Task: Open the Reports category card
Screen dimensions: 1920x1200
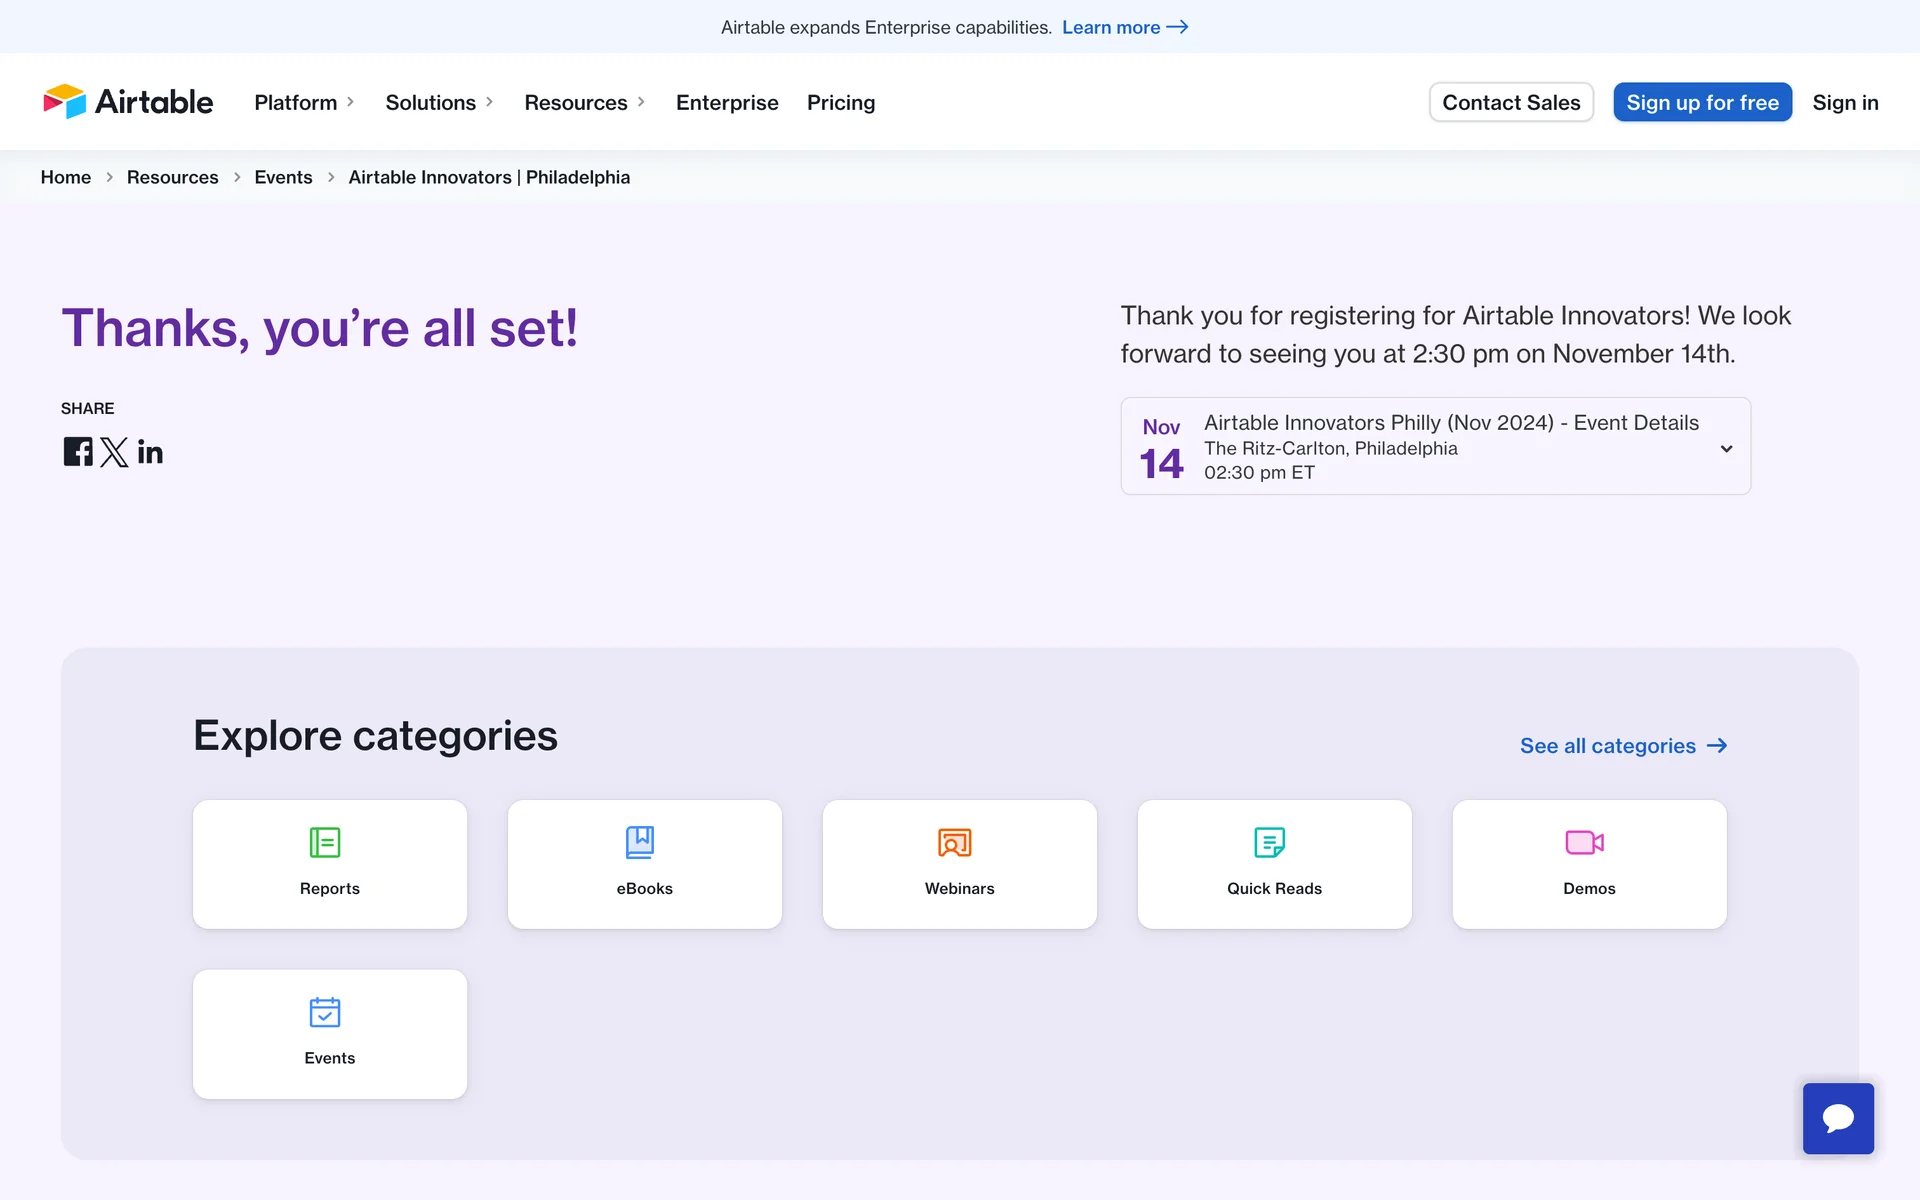Action: pos(330,864)
